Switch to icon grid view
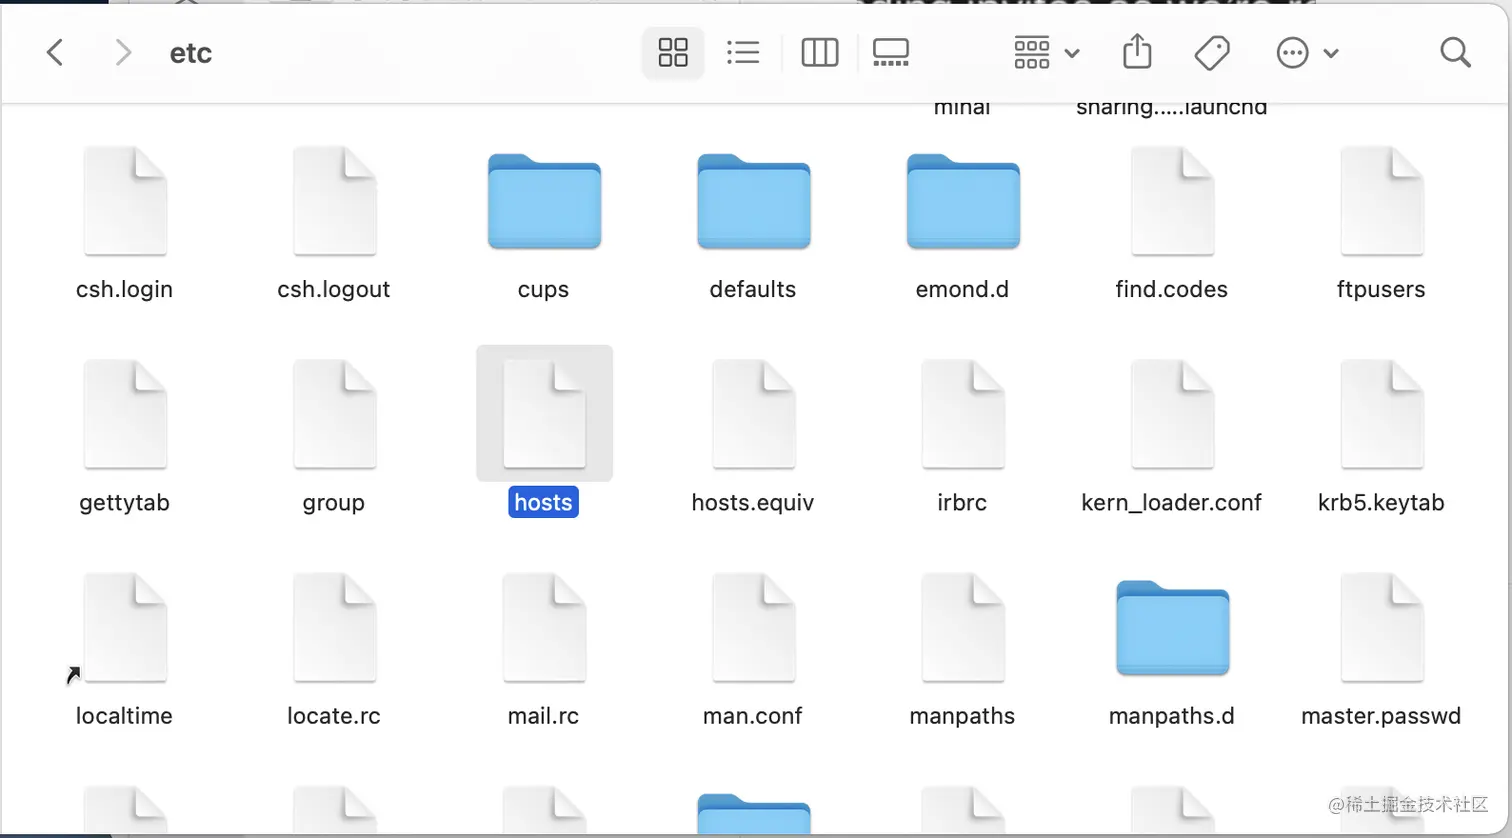Screen dimensions: 1512x838 [673, 52]
